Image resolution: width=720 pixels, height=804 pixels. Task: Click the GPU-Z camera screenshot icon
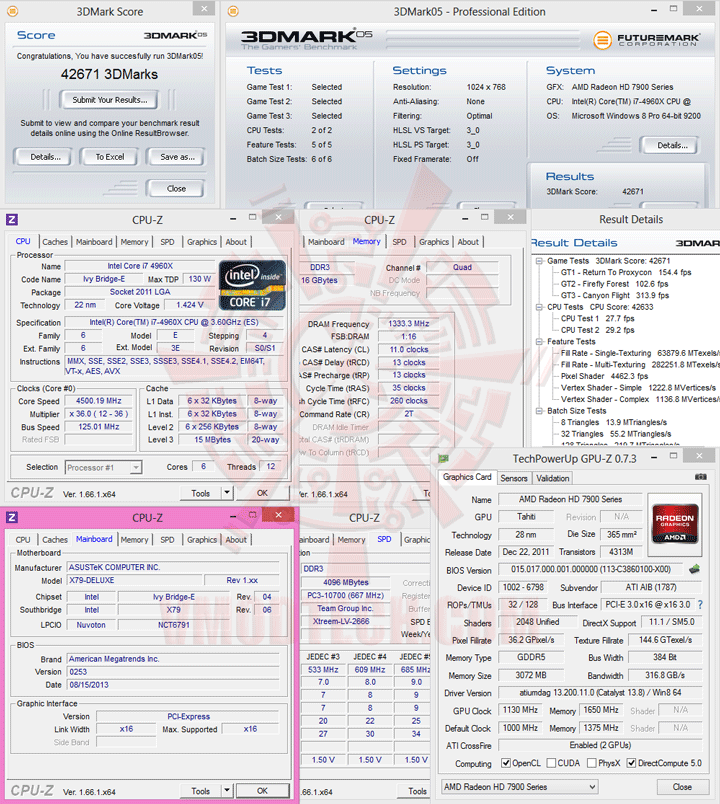tap(701, 477)
